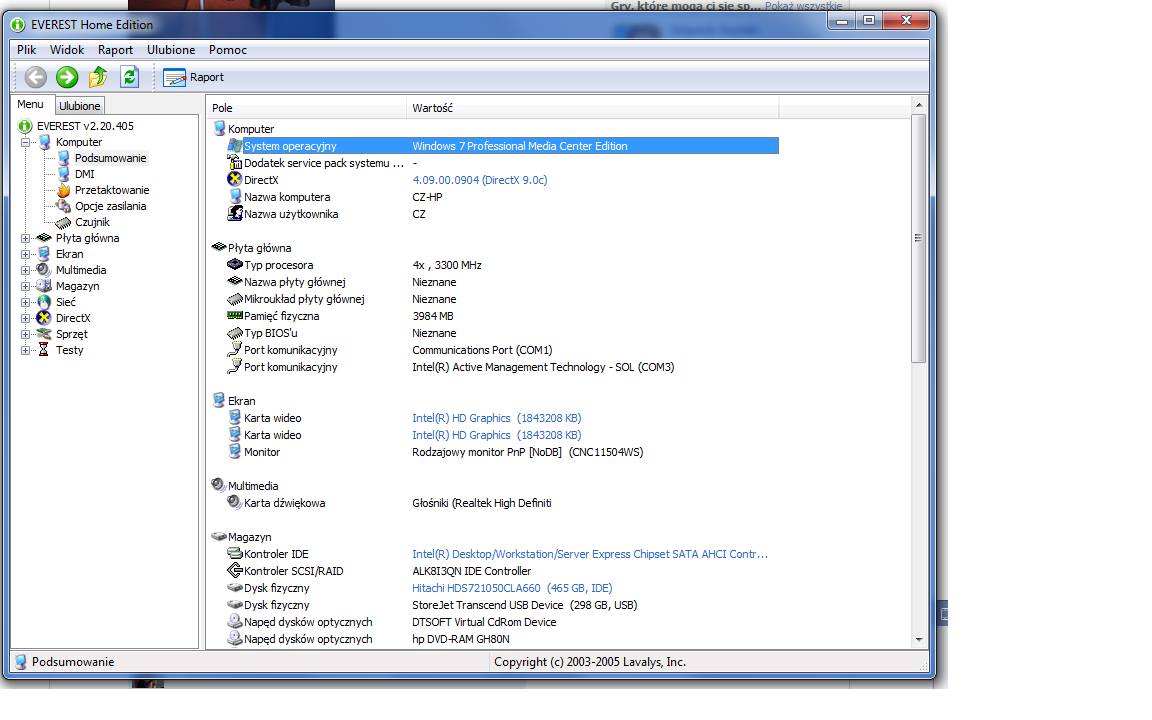1152x720 pixels.
Task: Open the Pomoc menu
Action: [227, 50]
